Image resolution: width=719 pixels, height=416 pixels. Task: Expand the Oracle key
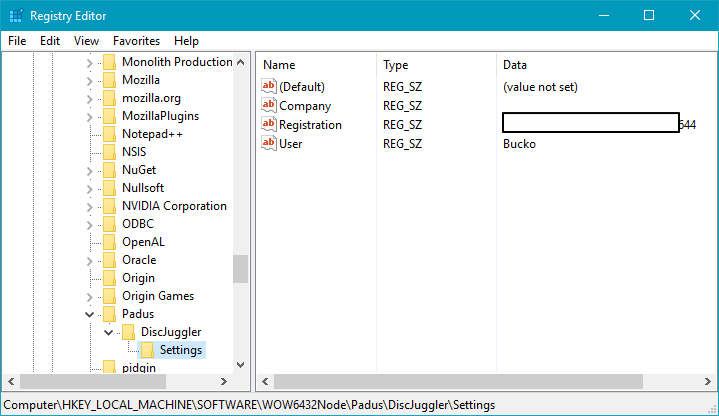(89, 261)
